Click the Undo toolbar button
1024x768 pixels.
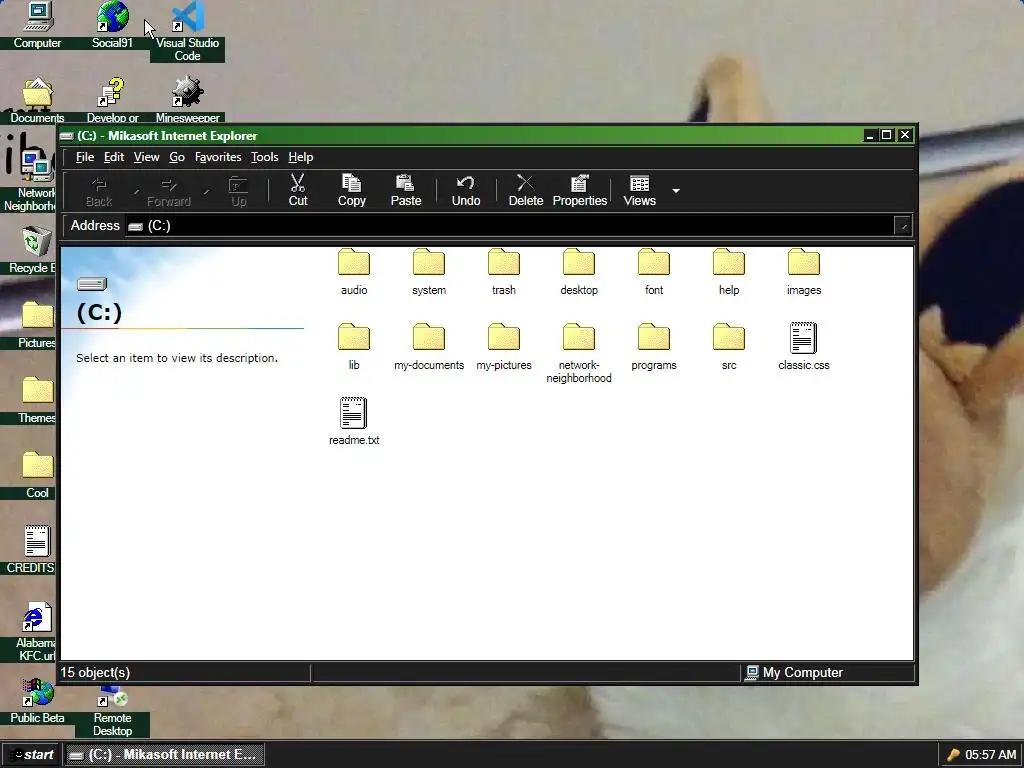(466, 191)
